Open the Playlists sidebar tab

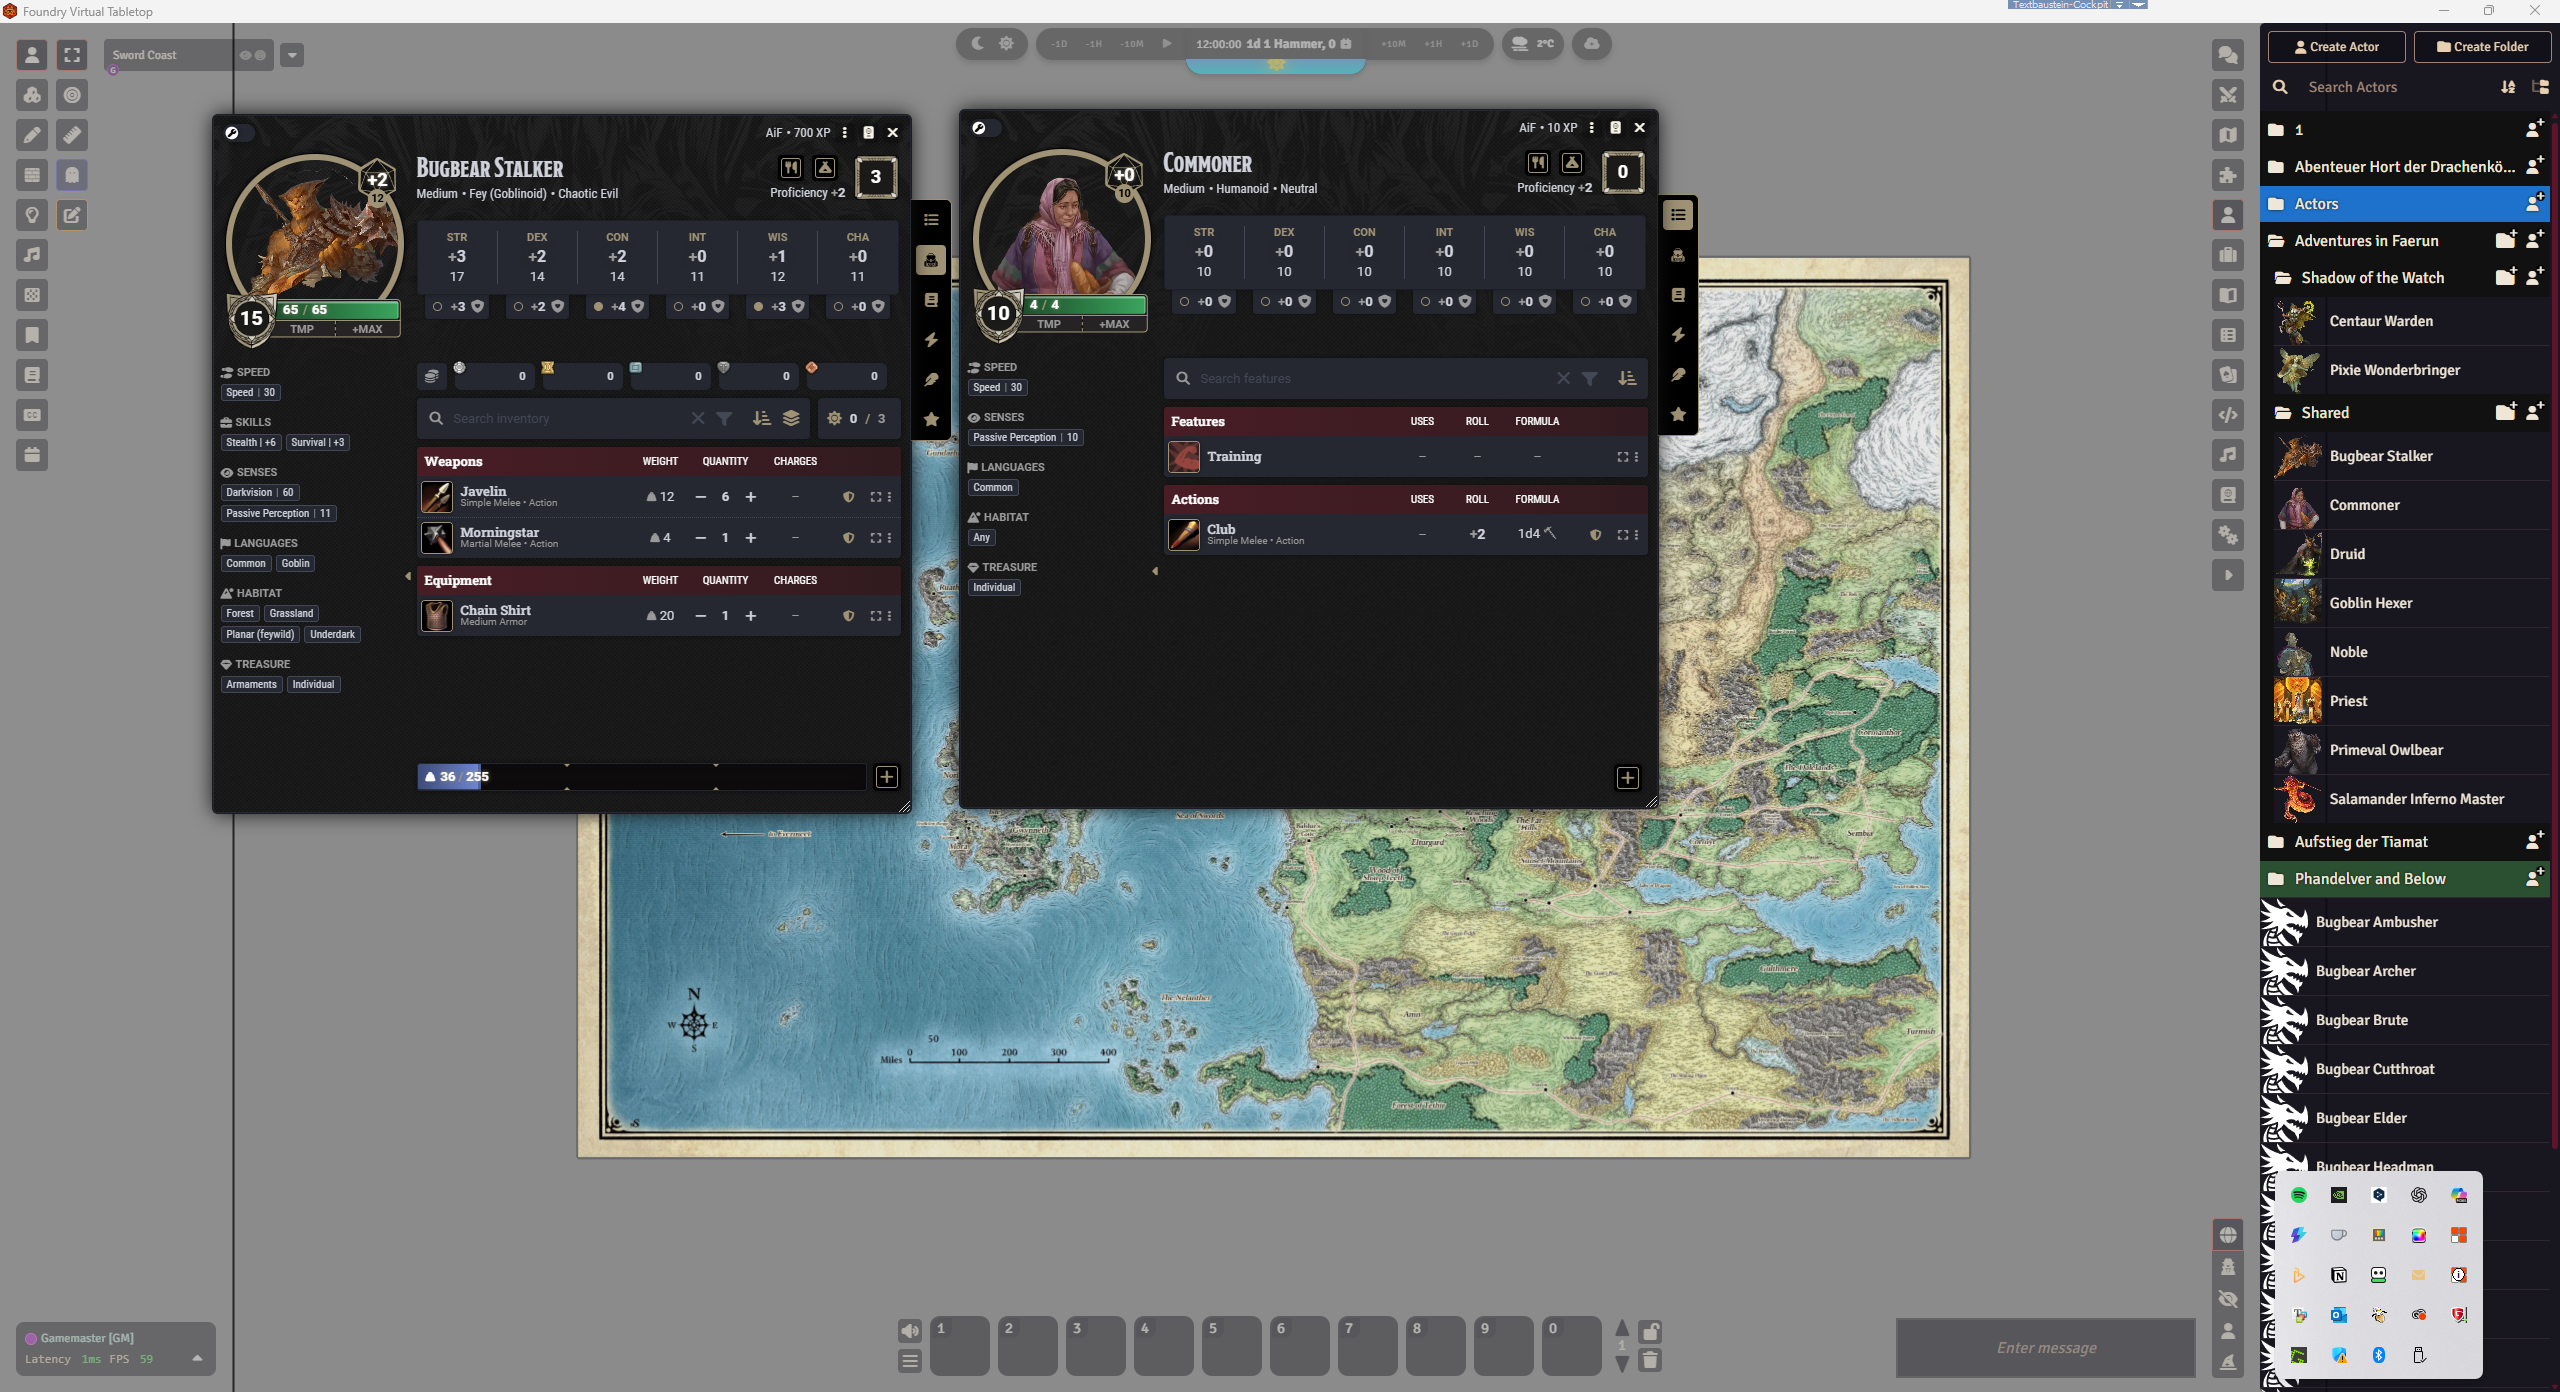pos(2228,455)
